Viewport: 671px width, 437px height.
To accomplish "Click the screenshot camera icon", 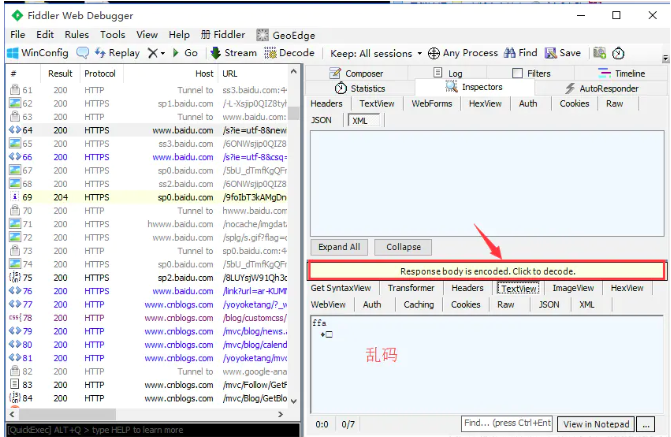I will pyautogui.click(x=600, y=53).
